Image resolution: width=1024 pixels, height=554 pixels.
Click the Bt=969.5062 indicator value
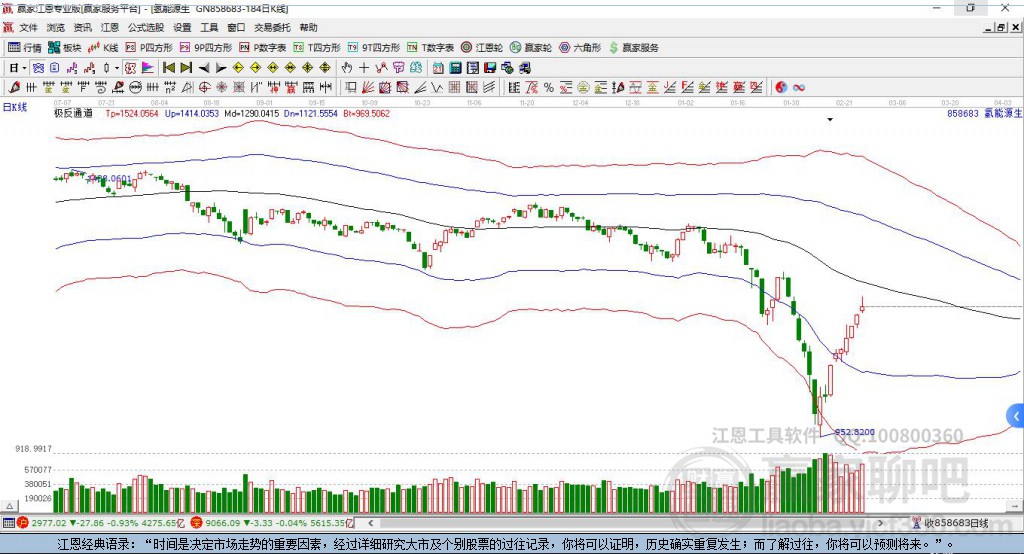click(366, 114)
